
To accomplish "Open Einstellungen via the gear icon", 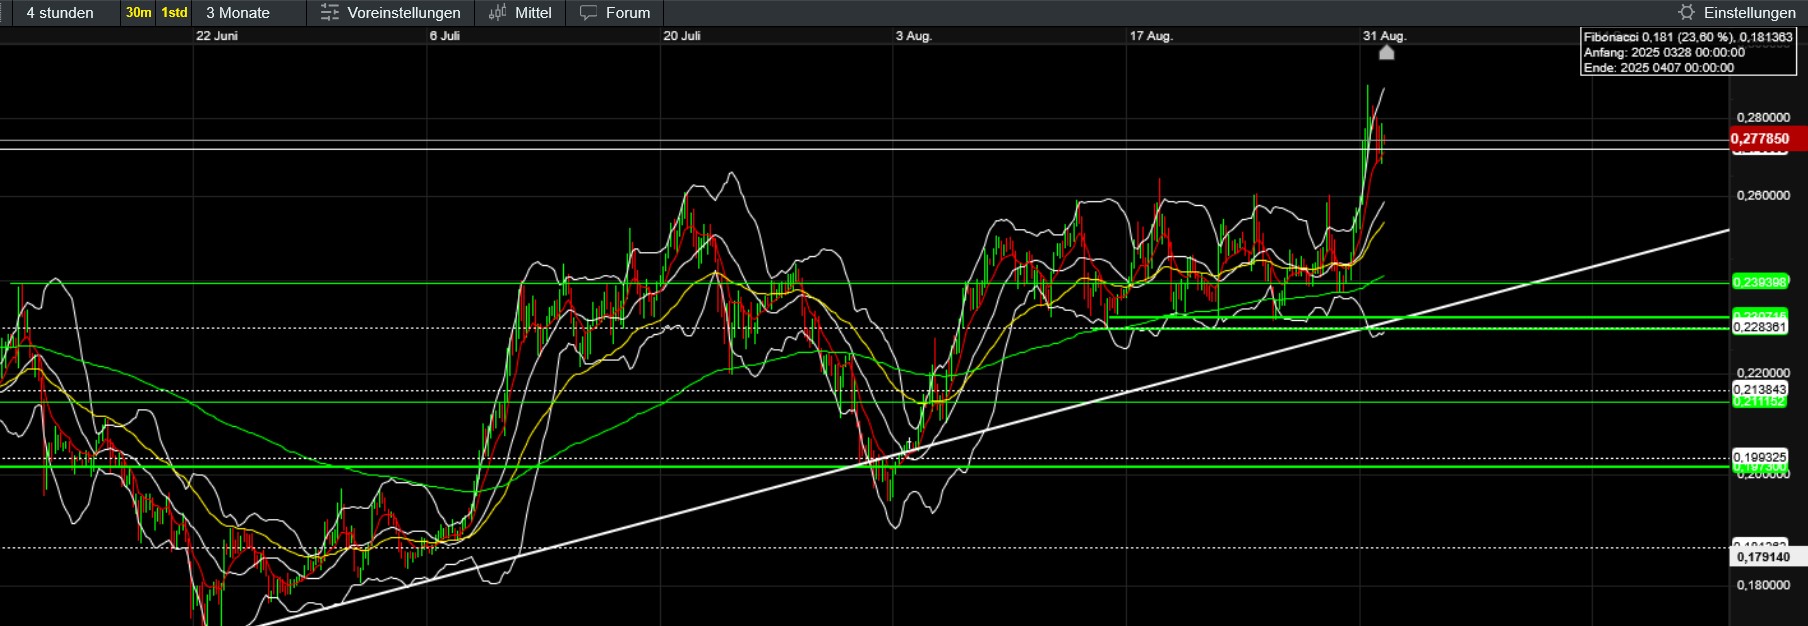I will (1686, 13).
